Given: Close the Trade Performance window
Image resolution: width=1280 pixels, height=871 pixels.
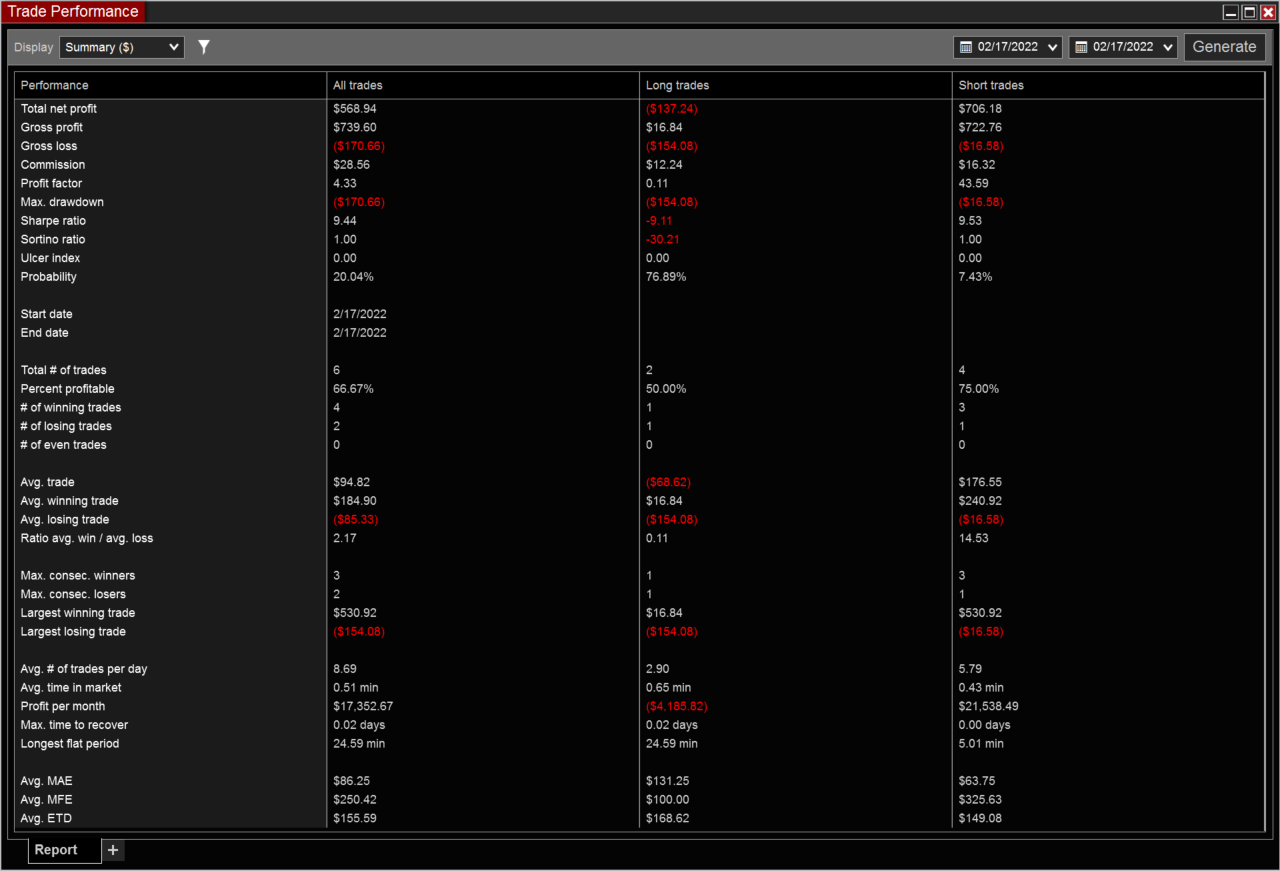Looking at the screenshot, I should (x=1268, y=12).
